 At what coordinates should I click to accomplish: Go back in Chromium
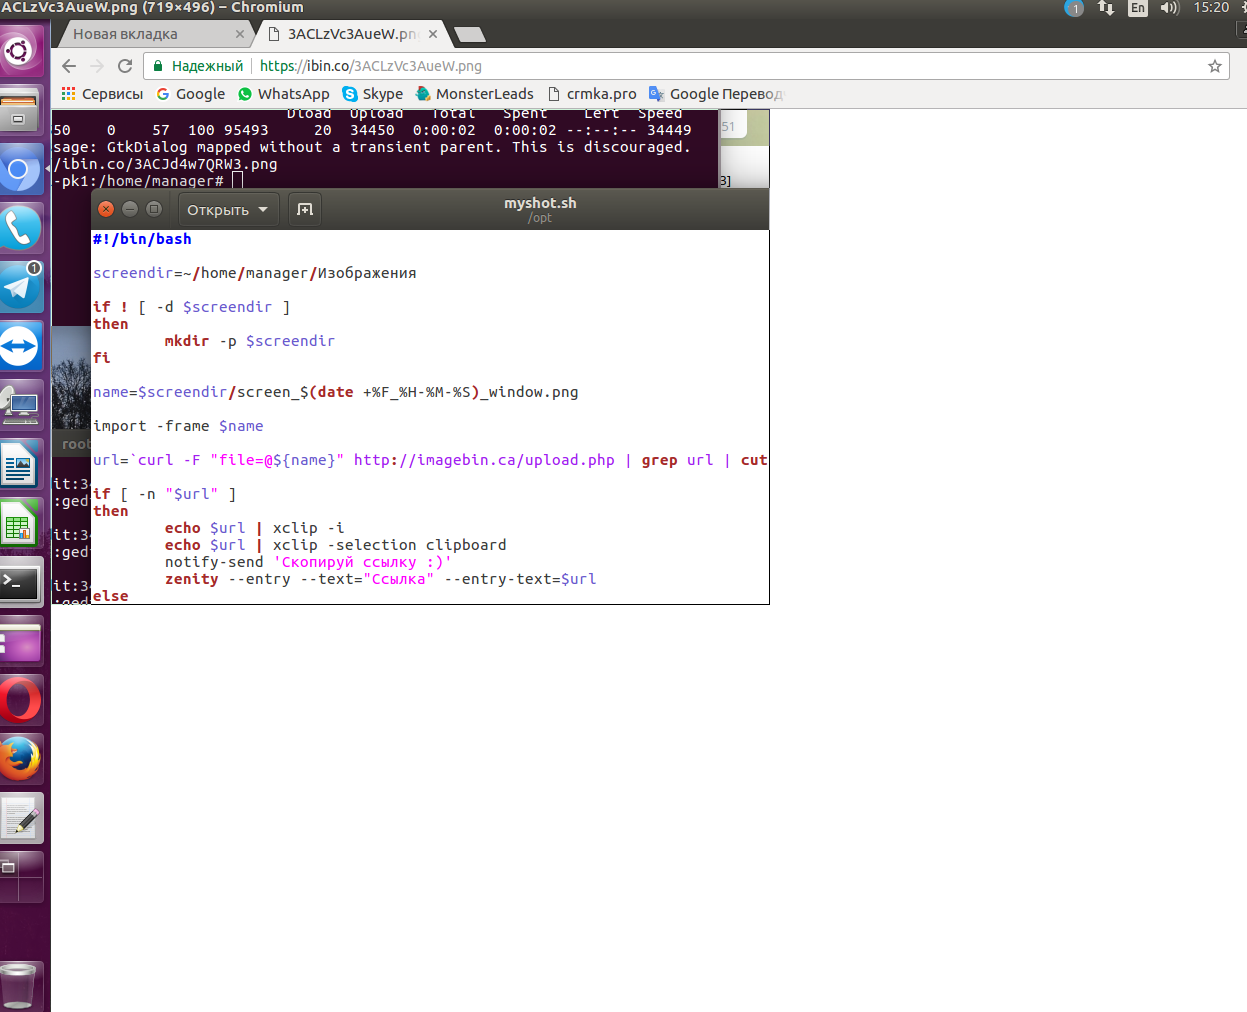69,66
